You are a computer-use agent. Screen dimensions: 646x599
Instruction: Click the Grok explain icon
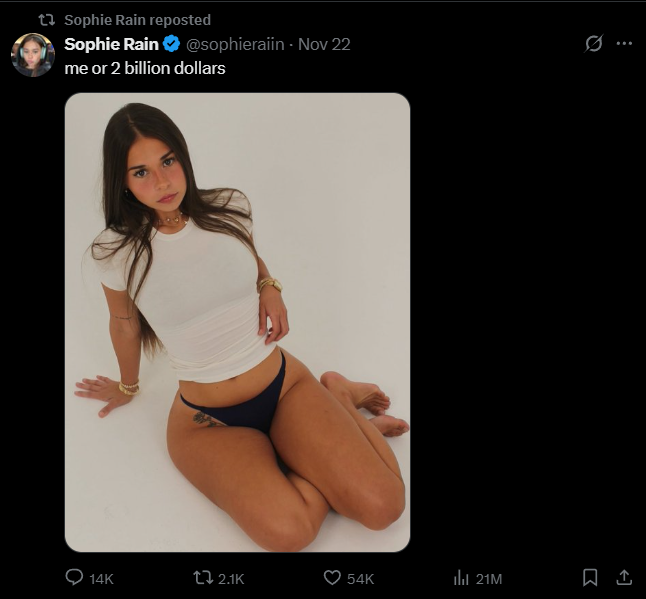pos(593,44)
